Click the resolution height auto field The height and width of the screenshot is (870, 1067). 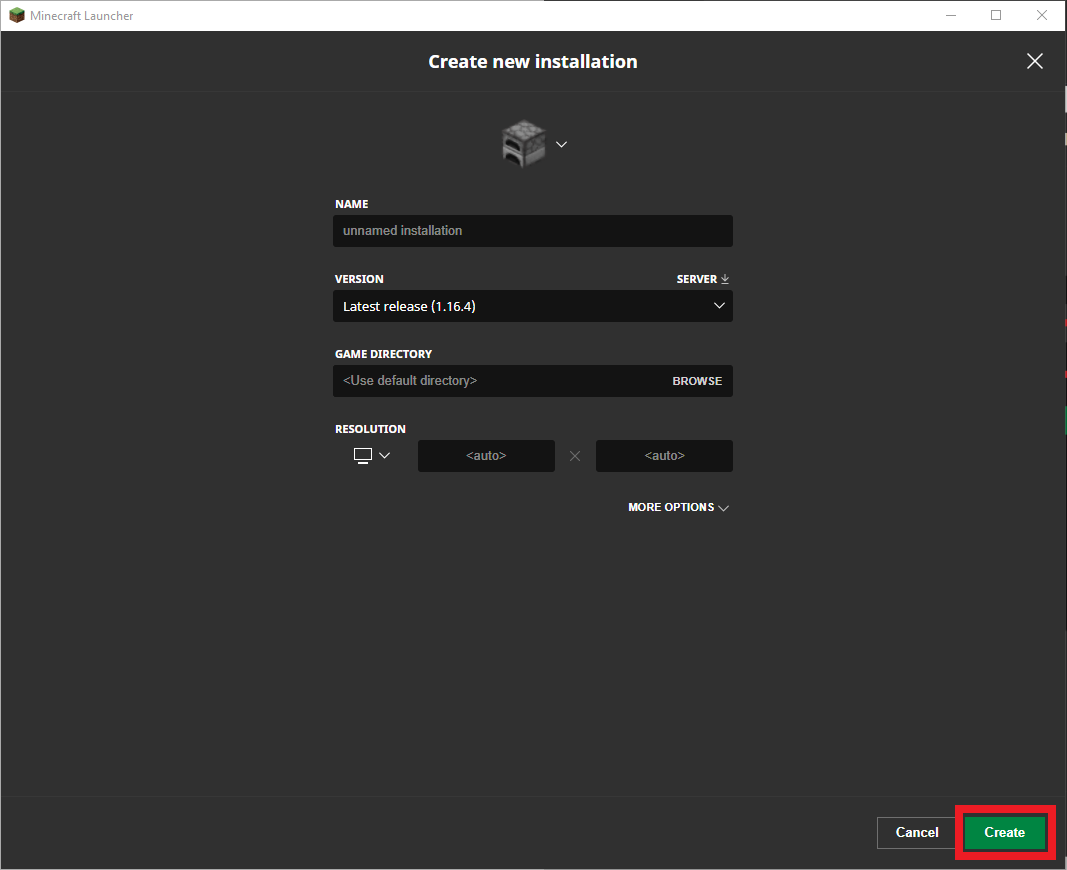pyautogui.click(x=664, y=456)
